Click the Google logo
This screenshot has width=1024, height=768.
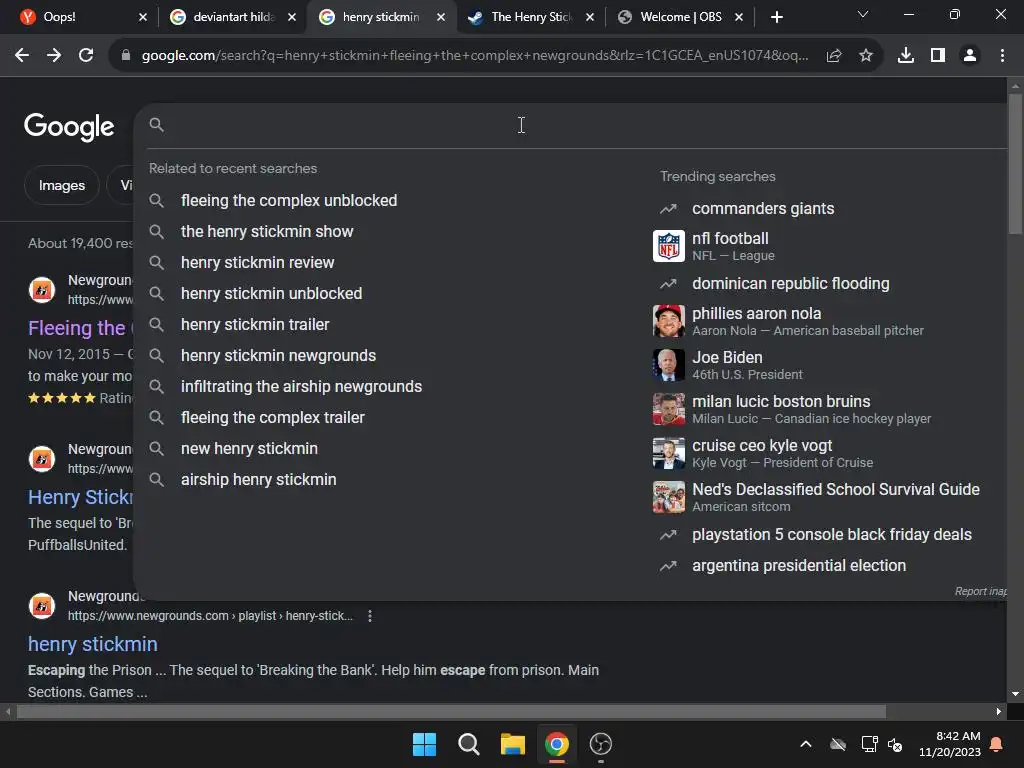(69, 127)
